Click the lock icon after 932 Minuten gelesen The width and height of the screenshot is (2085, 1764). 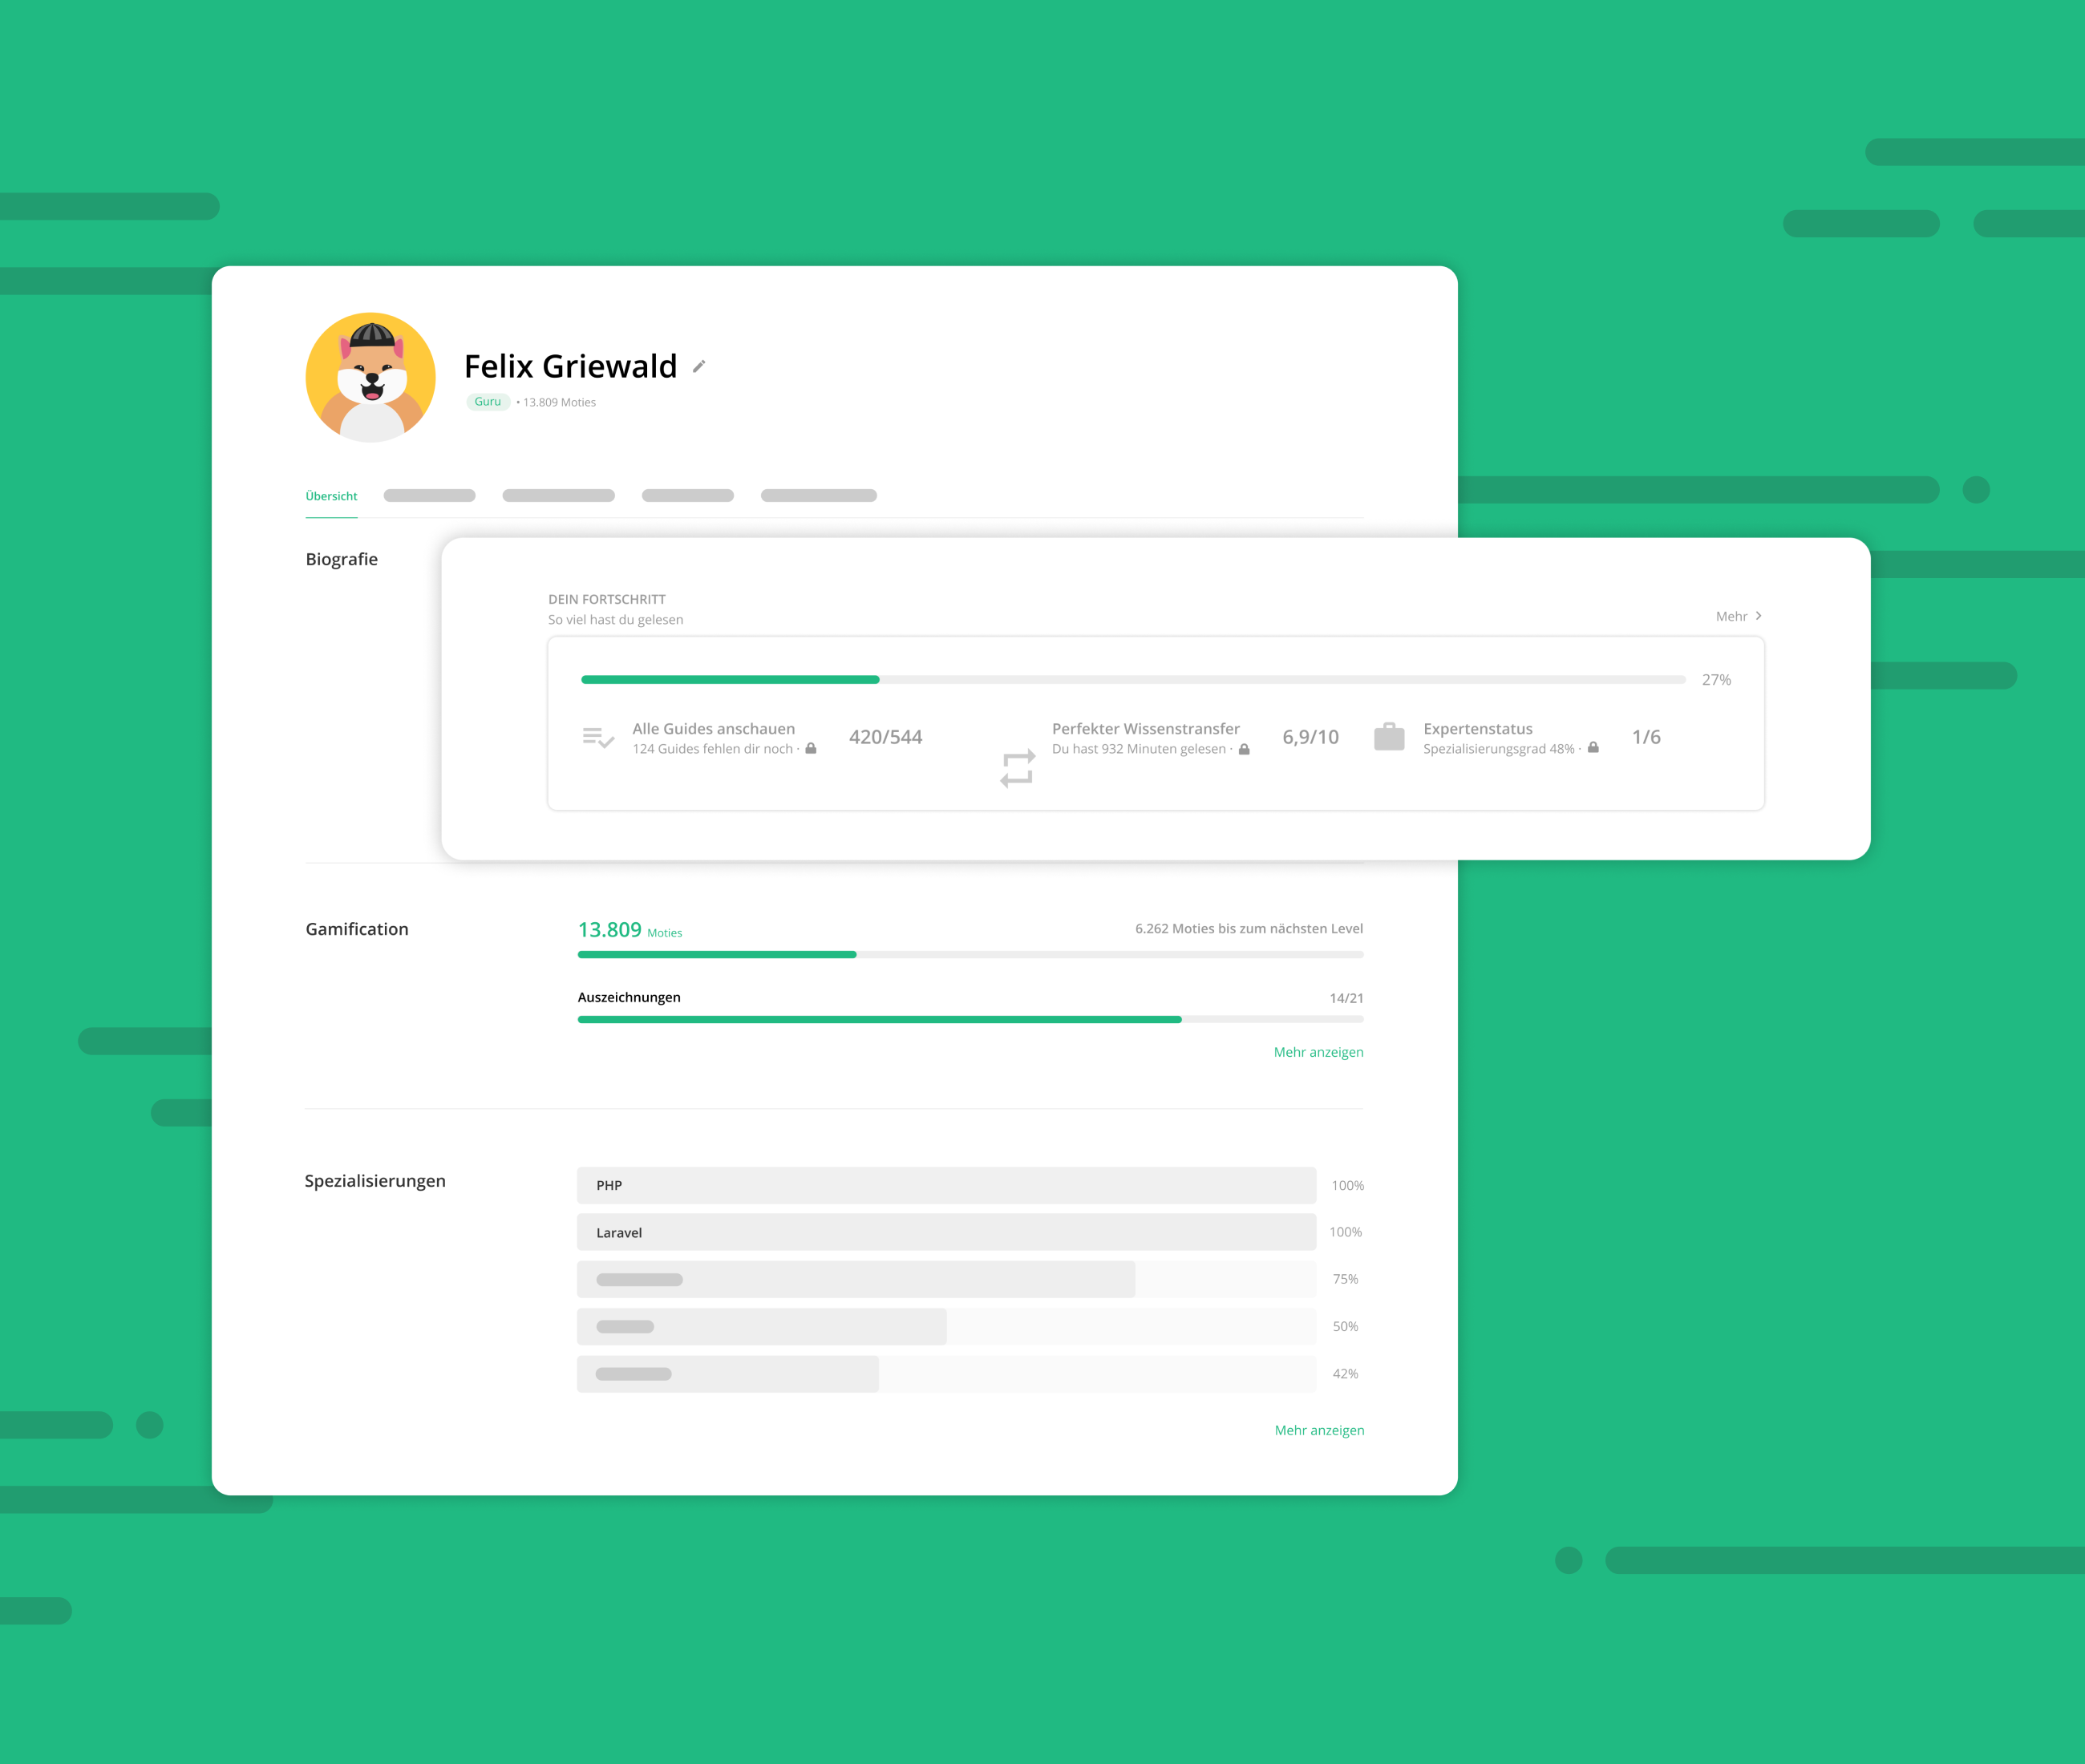click(x=1244, y=749)
